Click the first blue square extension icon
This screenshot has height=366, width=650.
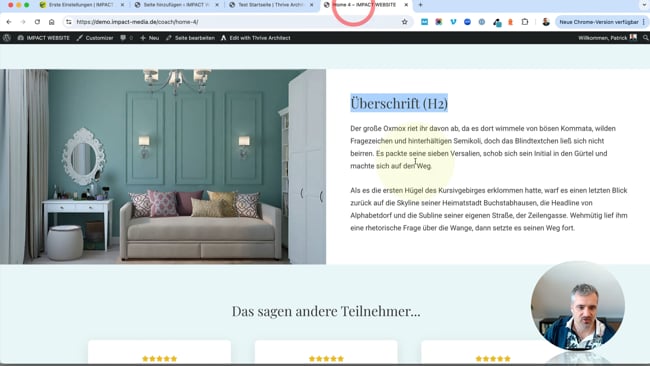click(424, 22)
